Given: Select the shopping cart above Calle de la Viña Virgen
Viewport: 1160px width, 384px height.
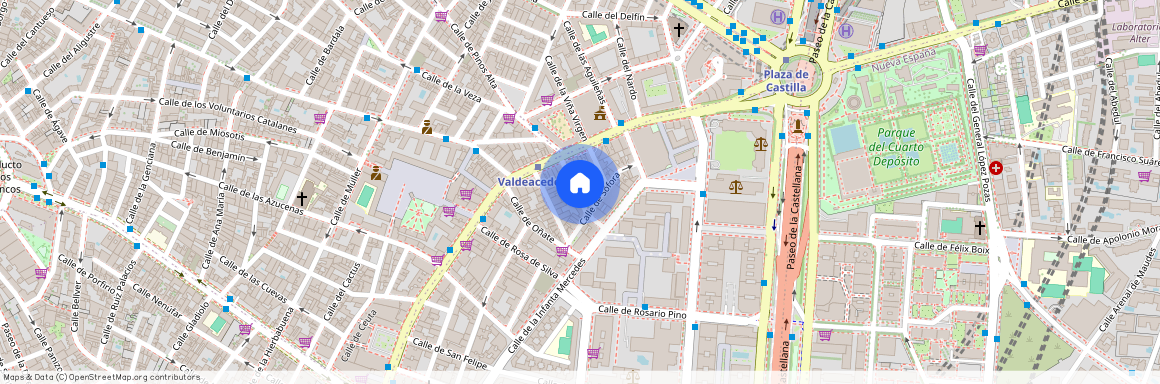Looking at the screenshot, I should pyautogui.click(x=547, y=100).
